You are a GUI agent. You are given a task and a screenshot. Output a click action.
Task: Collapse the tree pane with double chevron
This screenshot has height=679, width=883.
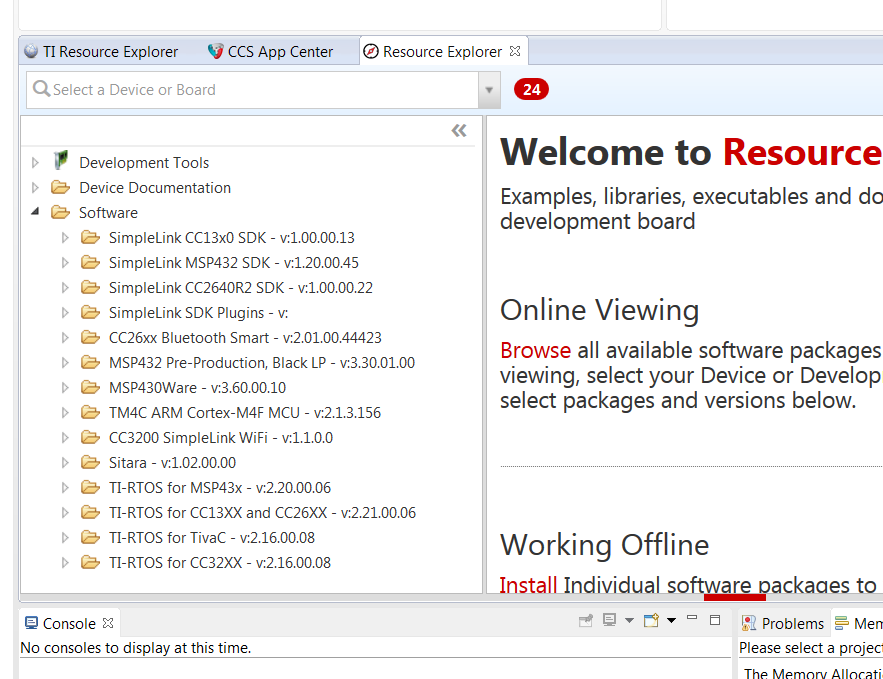point(459,131)
